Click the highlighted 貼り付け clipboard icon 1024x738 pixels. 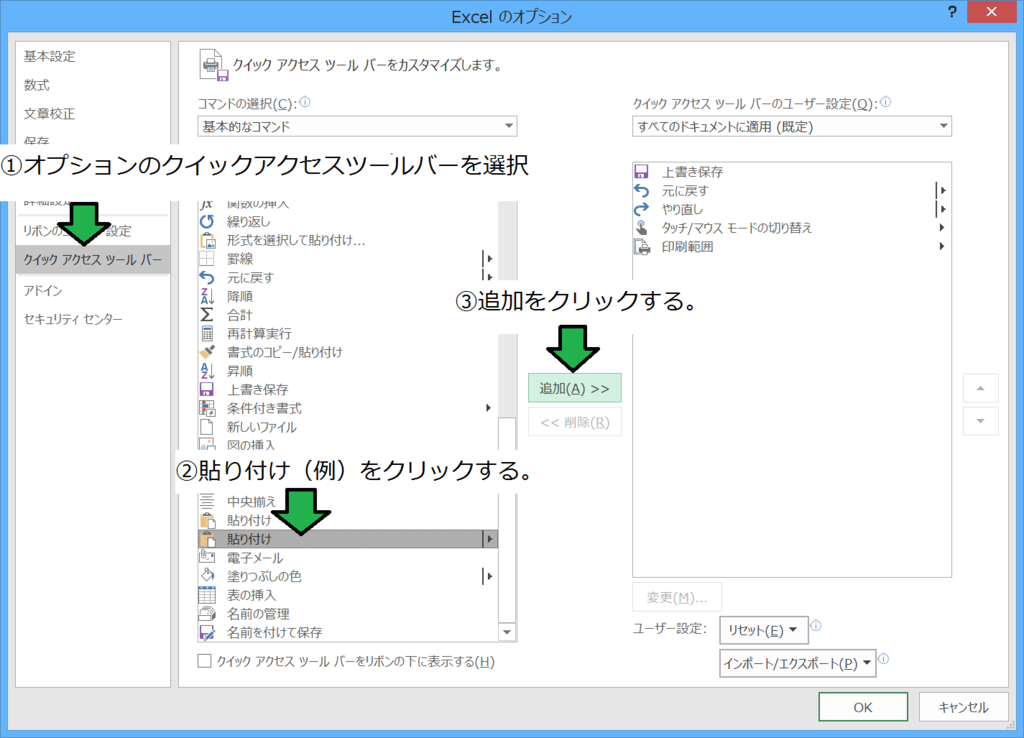pyautogui.click(x=207, y=539)
